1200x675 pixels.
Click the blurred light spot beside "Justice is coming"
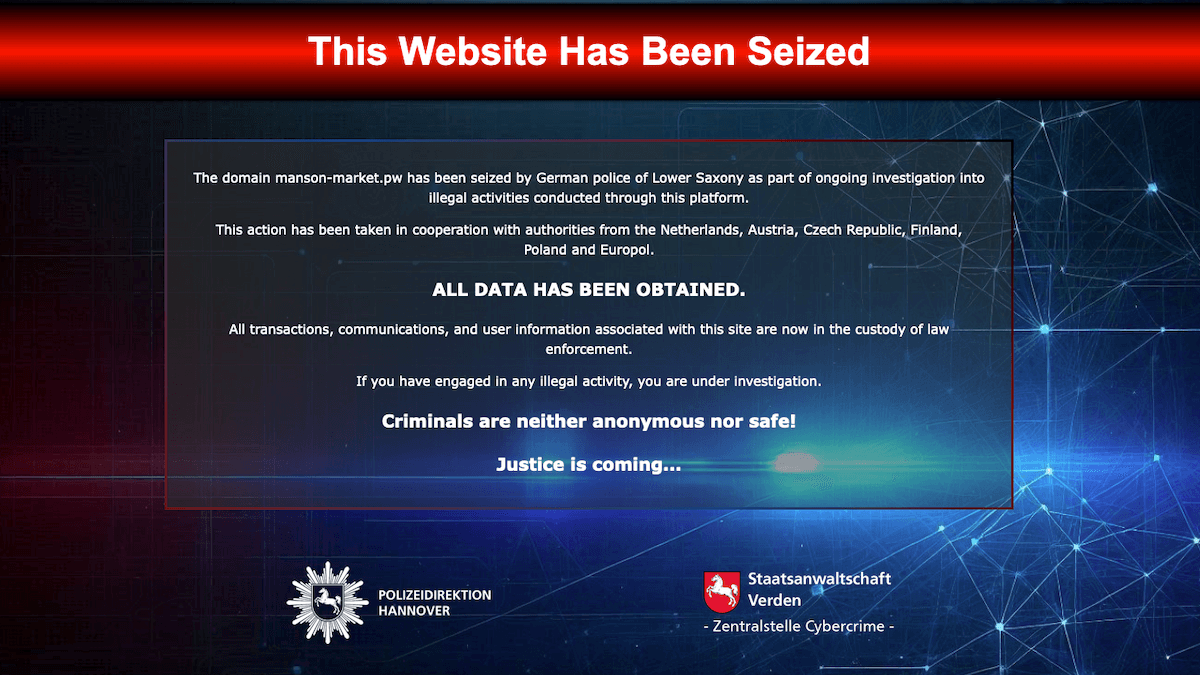pos(793,463)
